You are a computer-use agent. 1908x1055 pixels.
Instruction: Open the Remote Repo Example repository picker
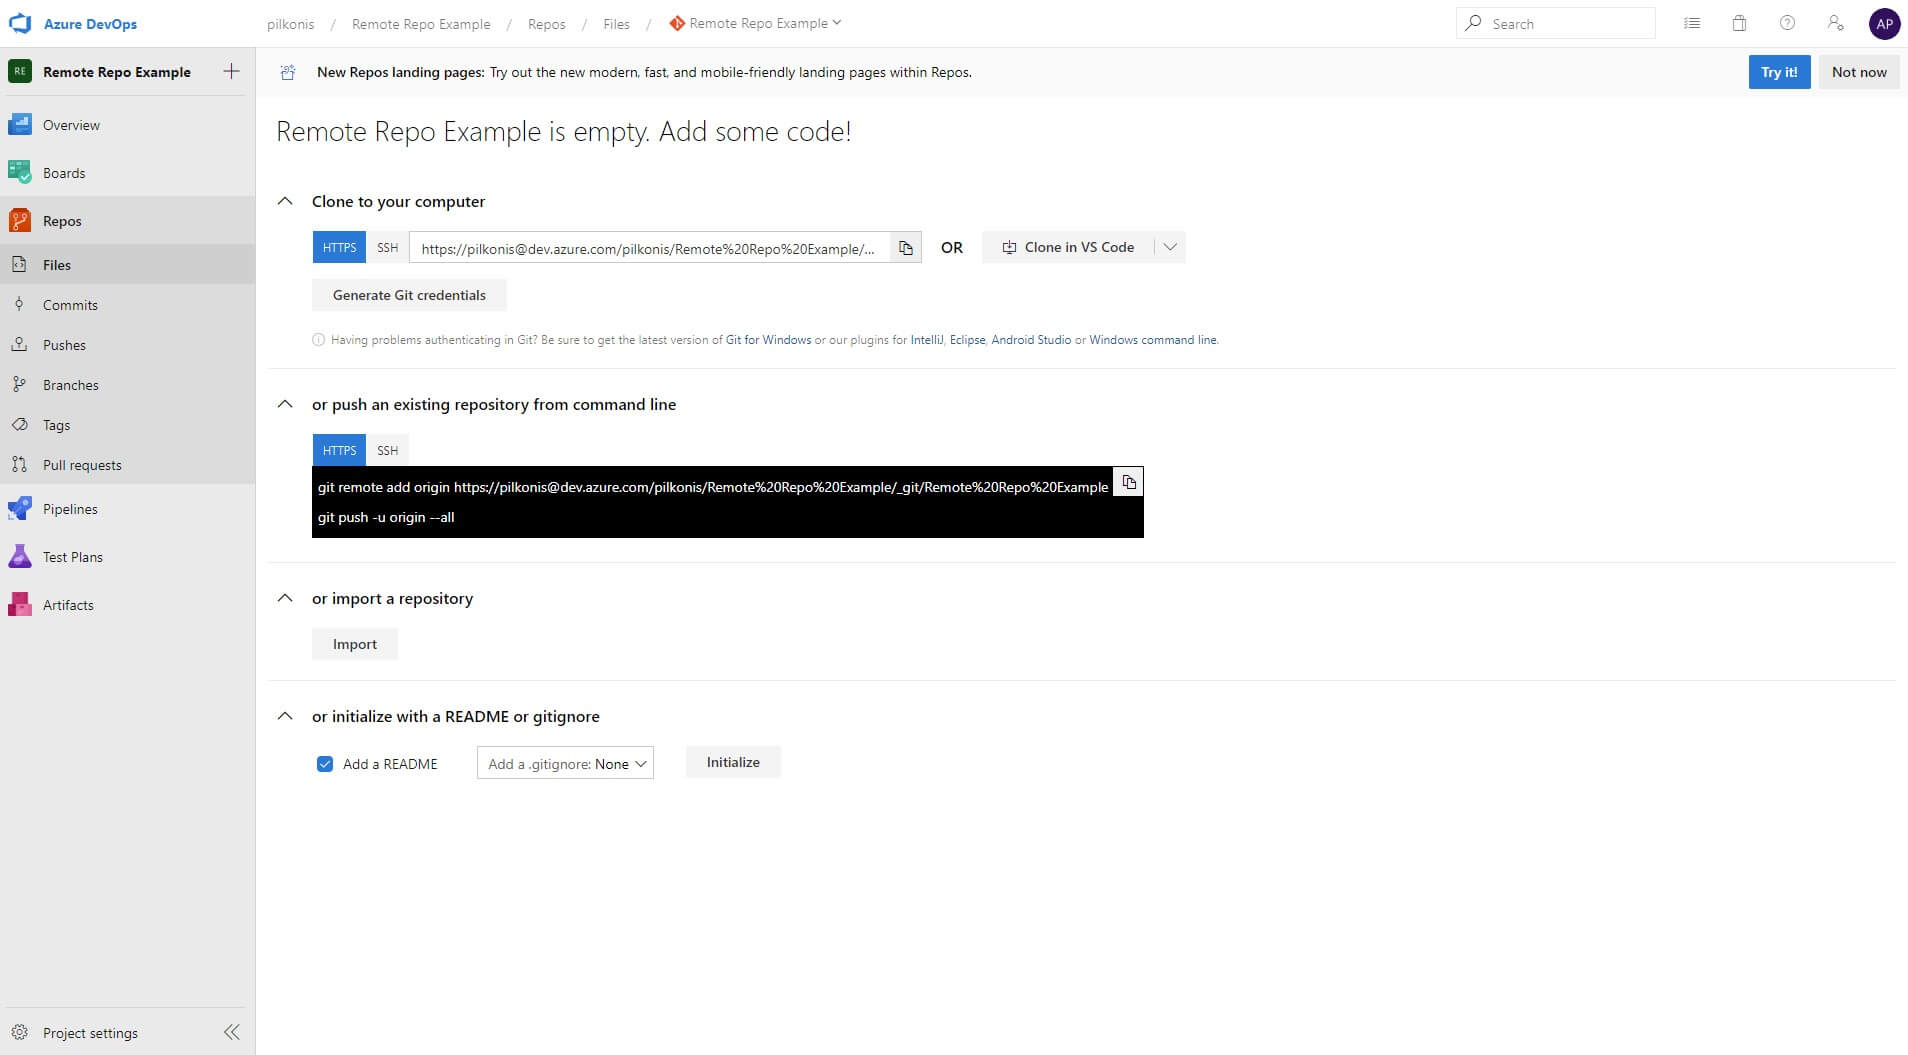coord(756,23)
